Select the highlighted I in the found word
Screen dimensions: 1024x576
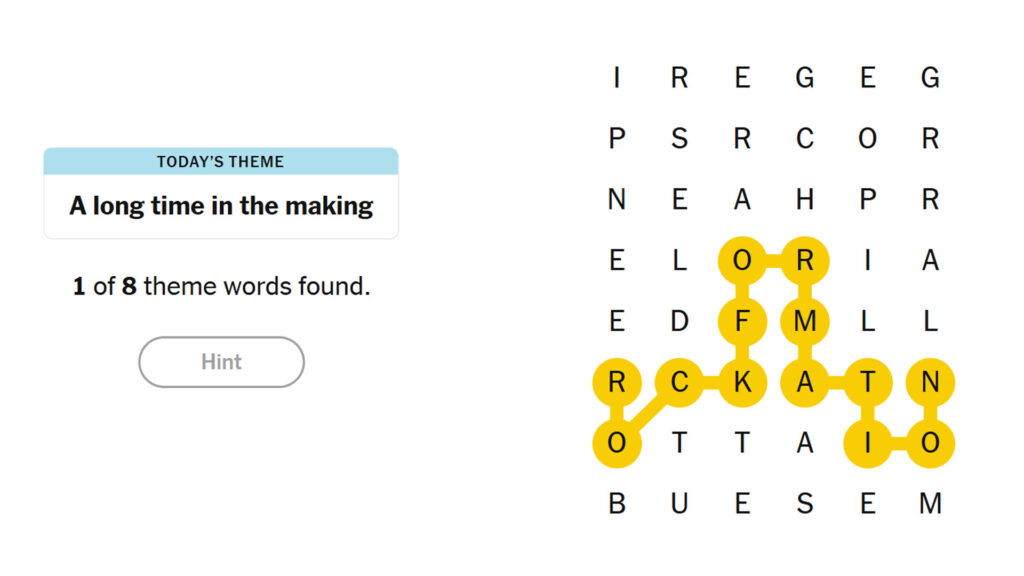coord(869,442)
